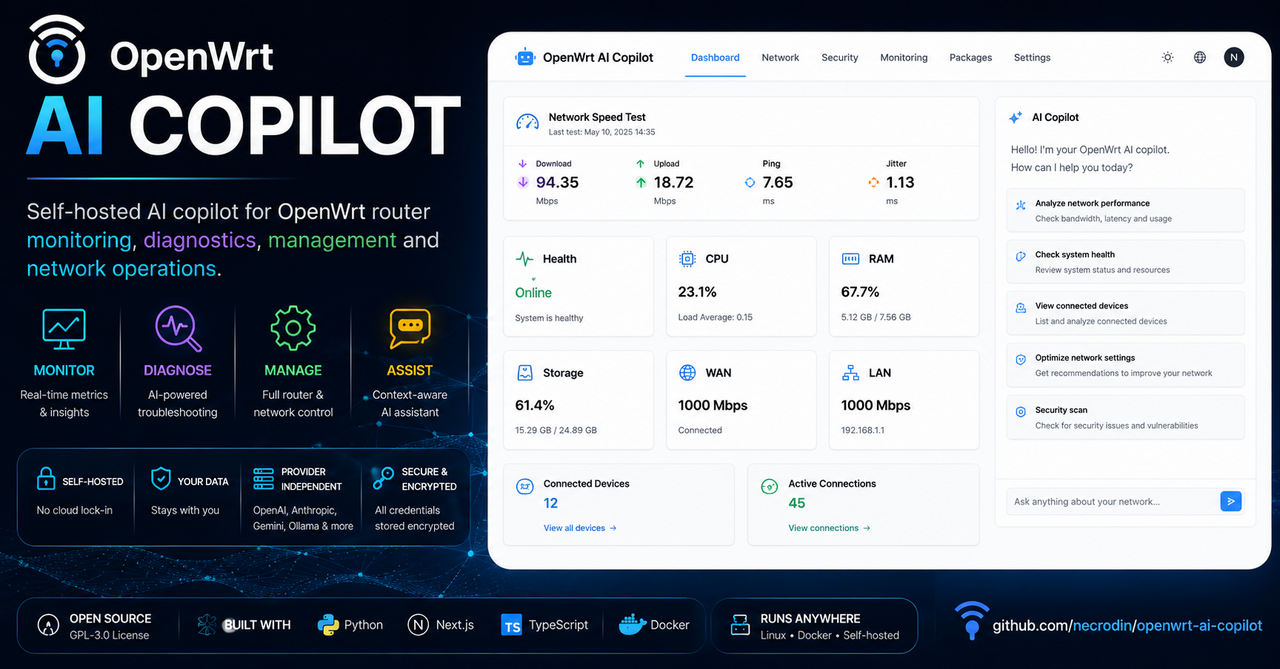1280x669 pixels.
Task: Click the Next.js logo
Action: [419, 624]
